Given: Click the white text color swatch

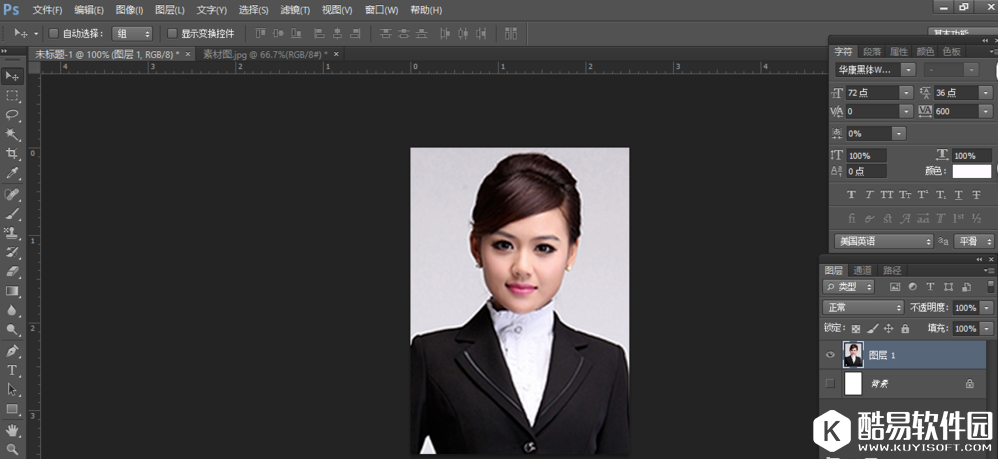Looking at the screenshot, I should (x=971, y=171).
